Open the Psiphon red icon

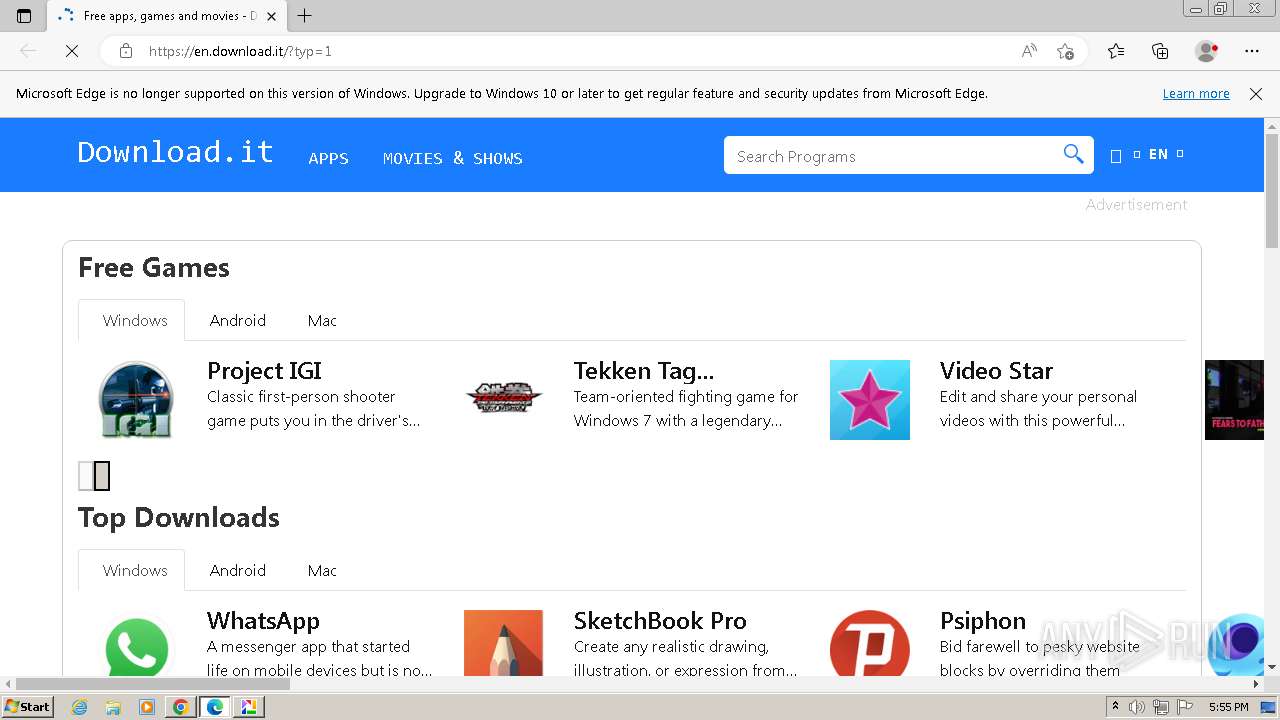point(870,644)
